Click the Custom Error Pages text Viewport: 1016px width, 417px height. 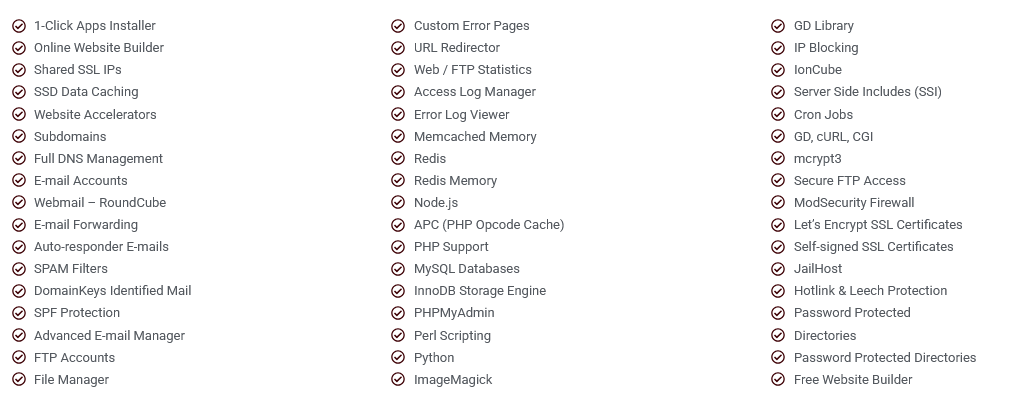pos(472,26)
